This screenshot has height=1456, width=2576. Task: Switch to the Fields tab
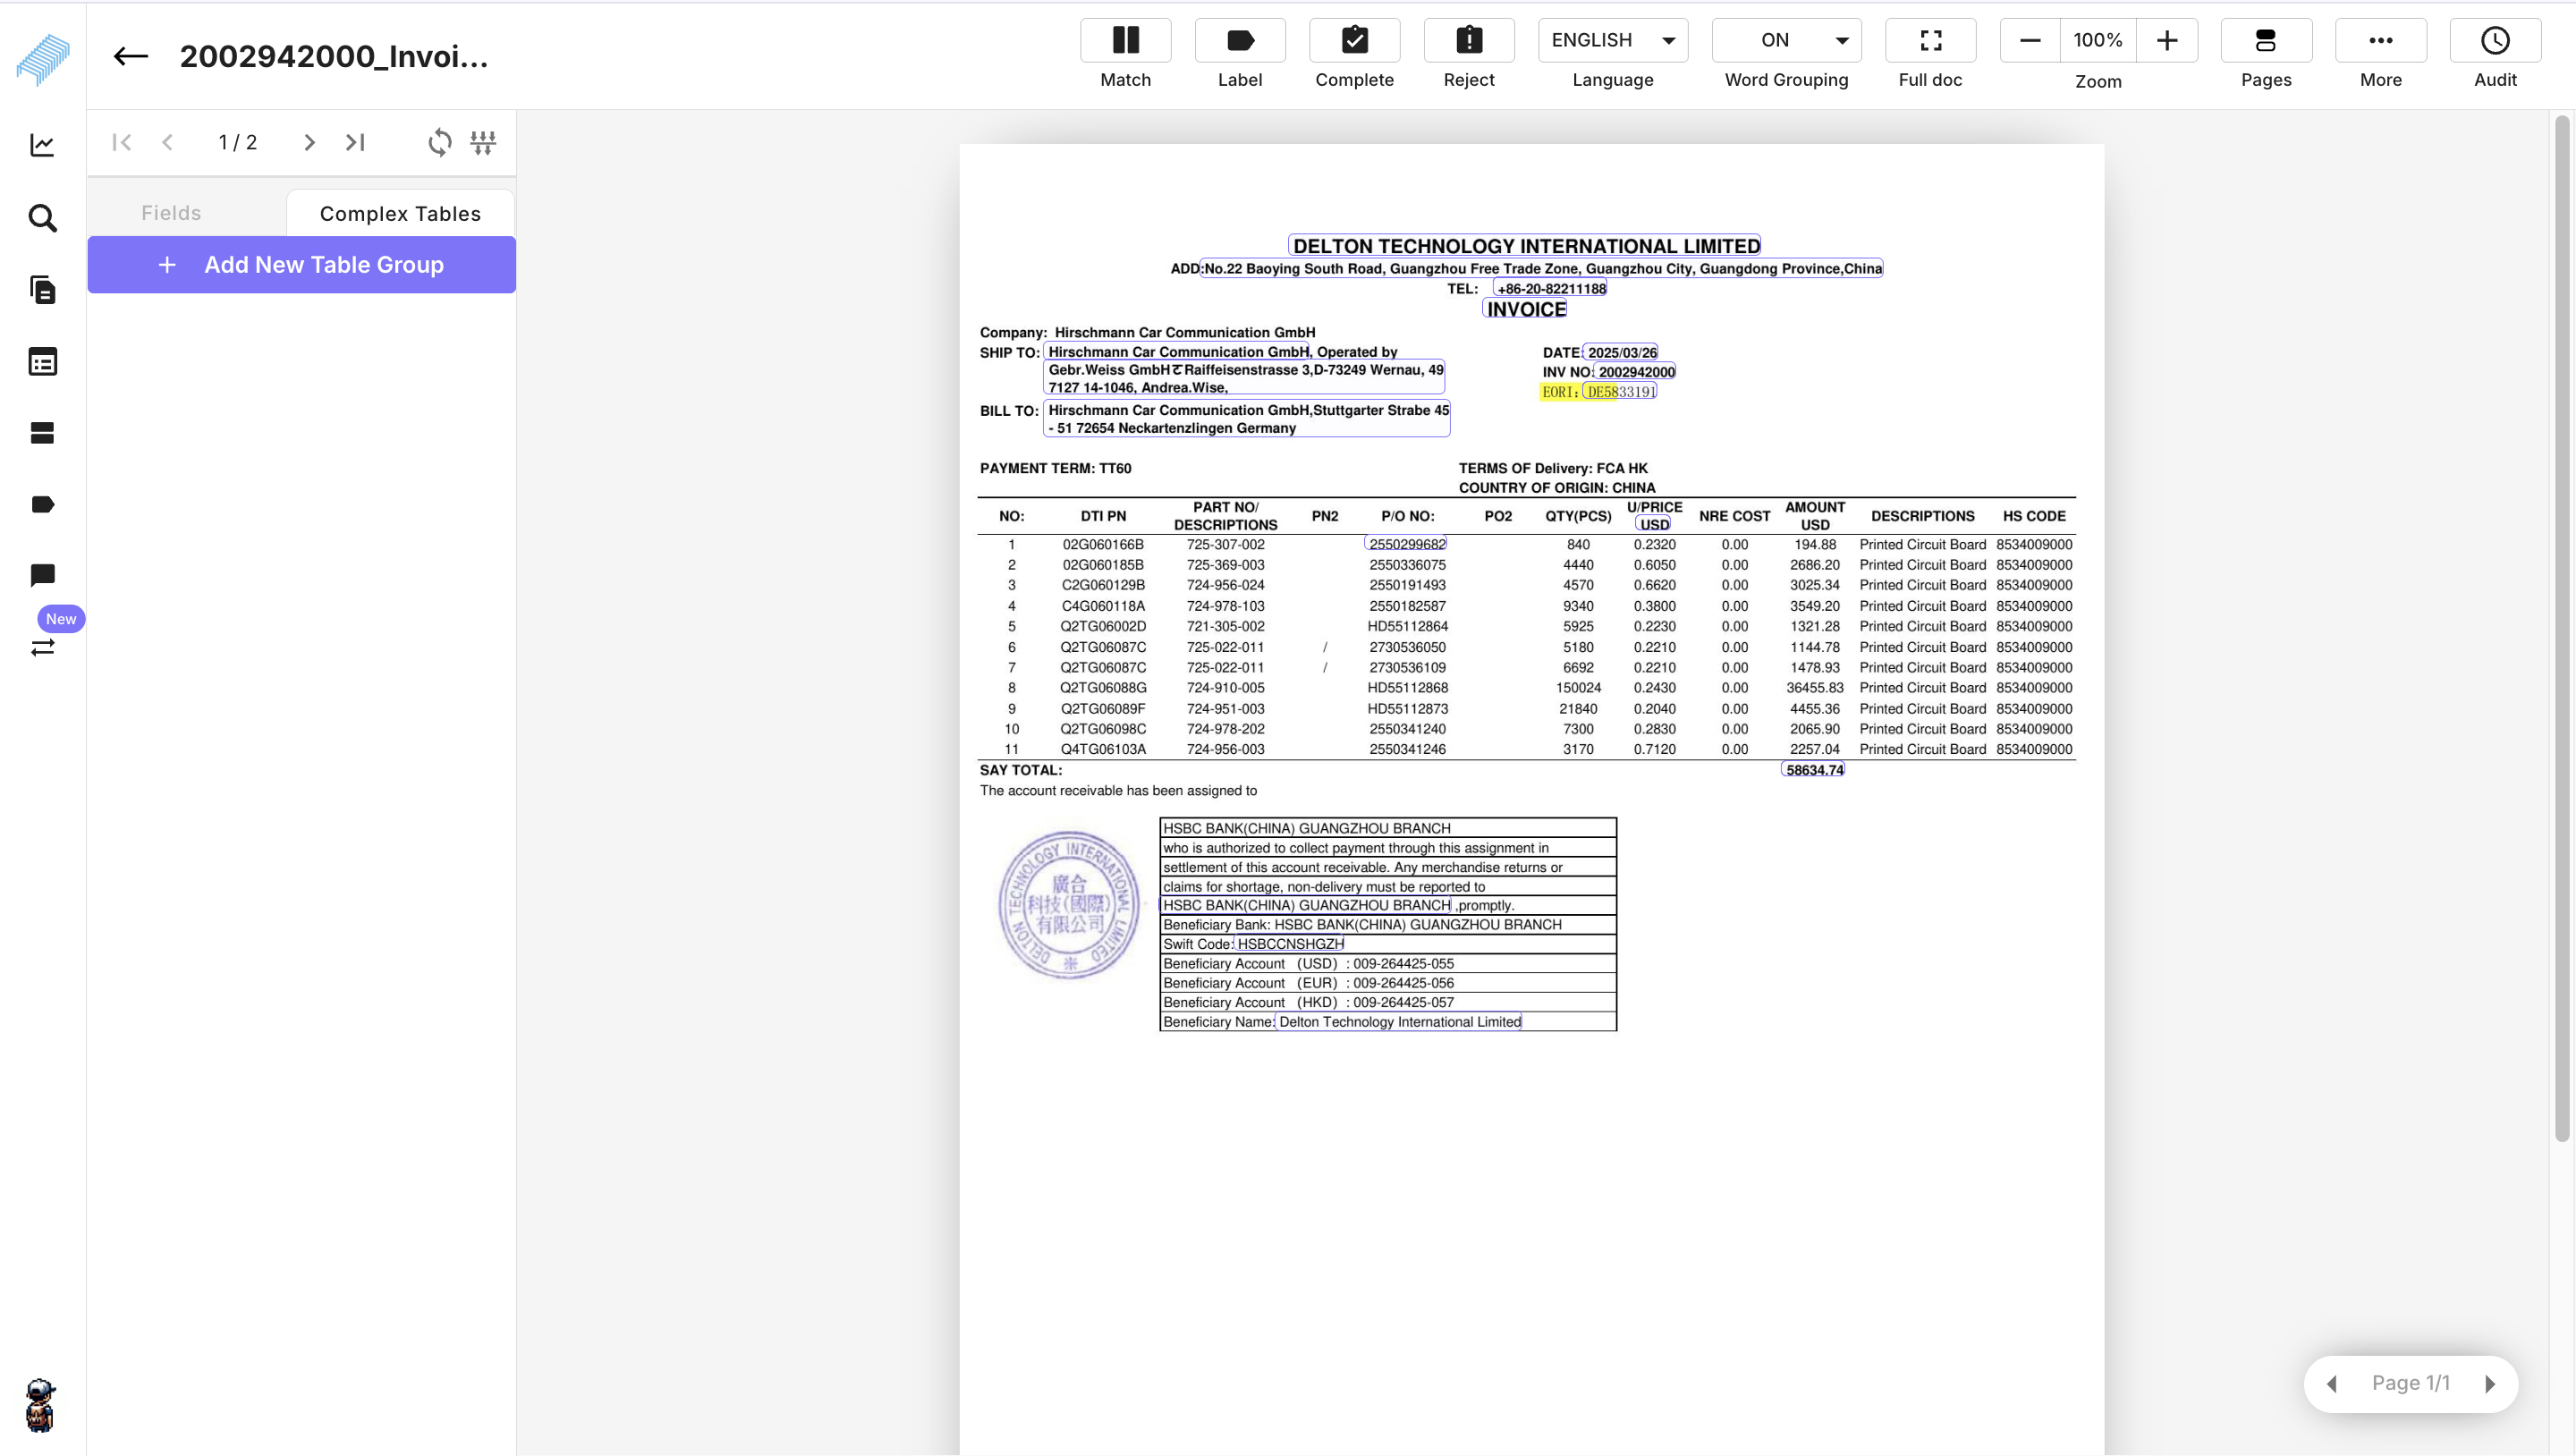tap(171, 213)
